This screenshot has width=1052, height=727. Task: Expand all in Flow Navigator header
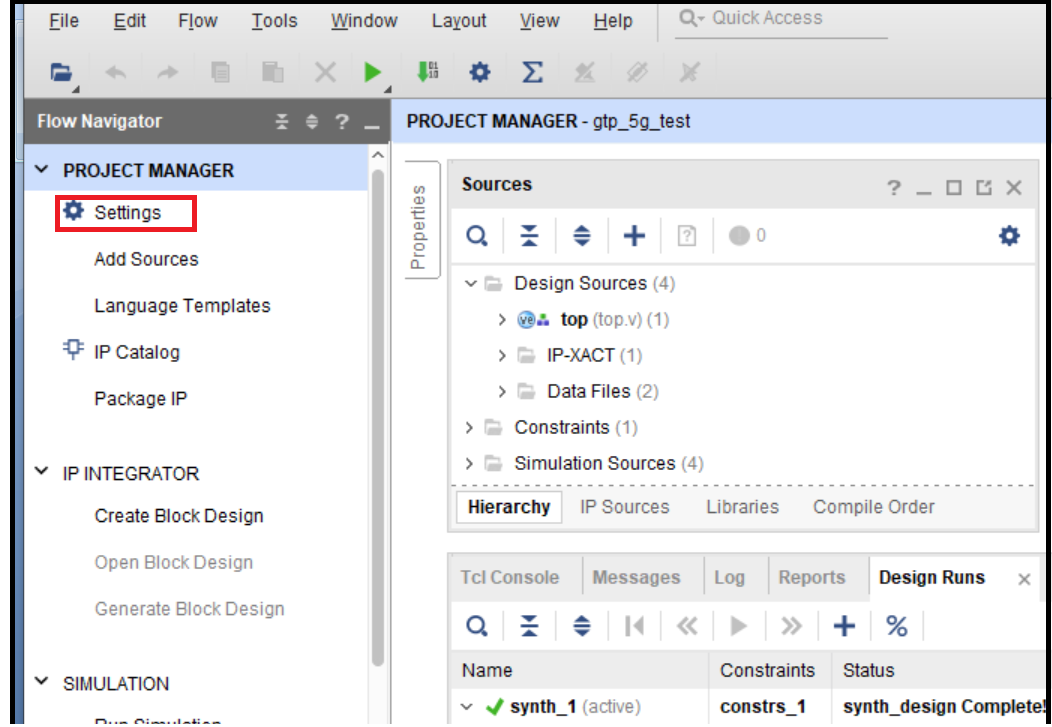pyautogui.click(x=312, y=121)
